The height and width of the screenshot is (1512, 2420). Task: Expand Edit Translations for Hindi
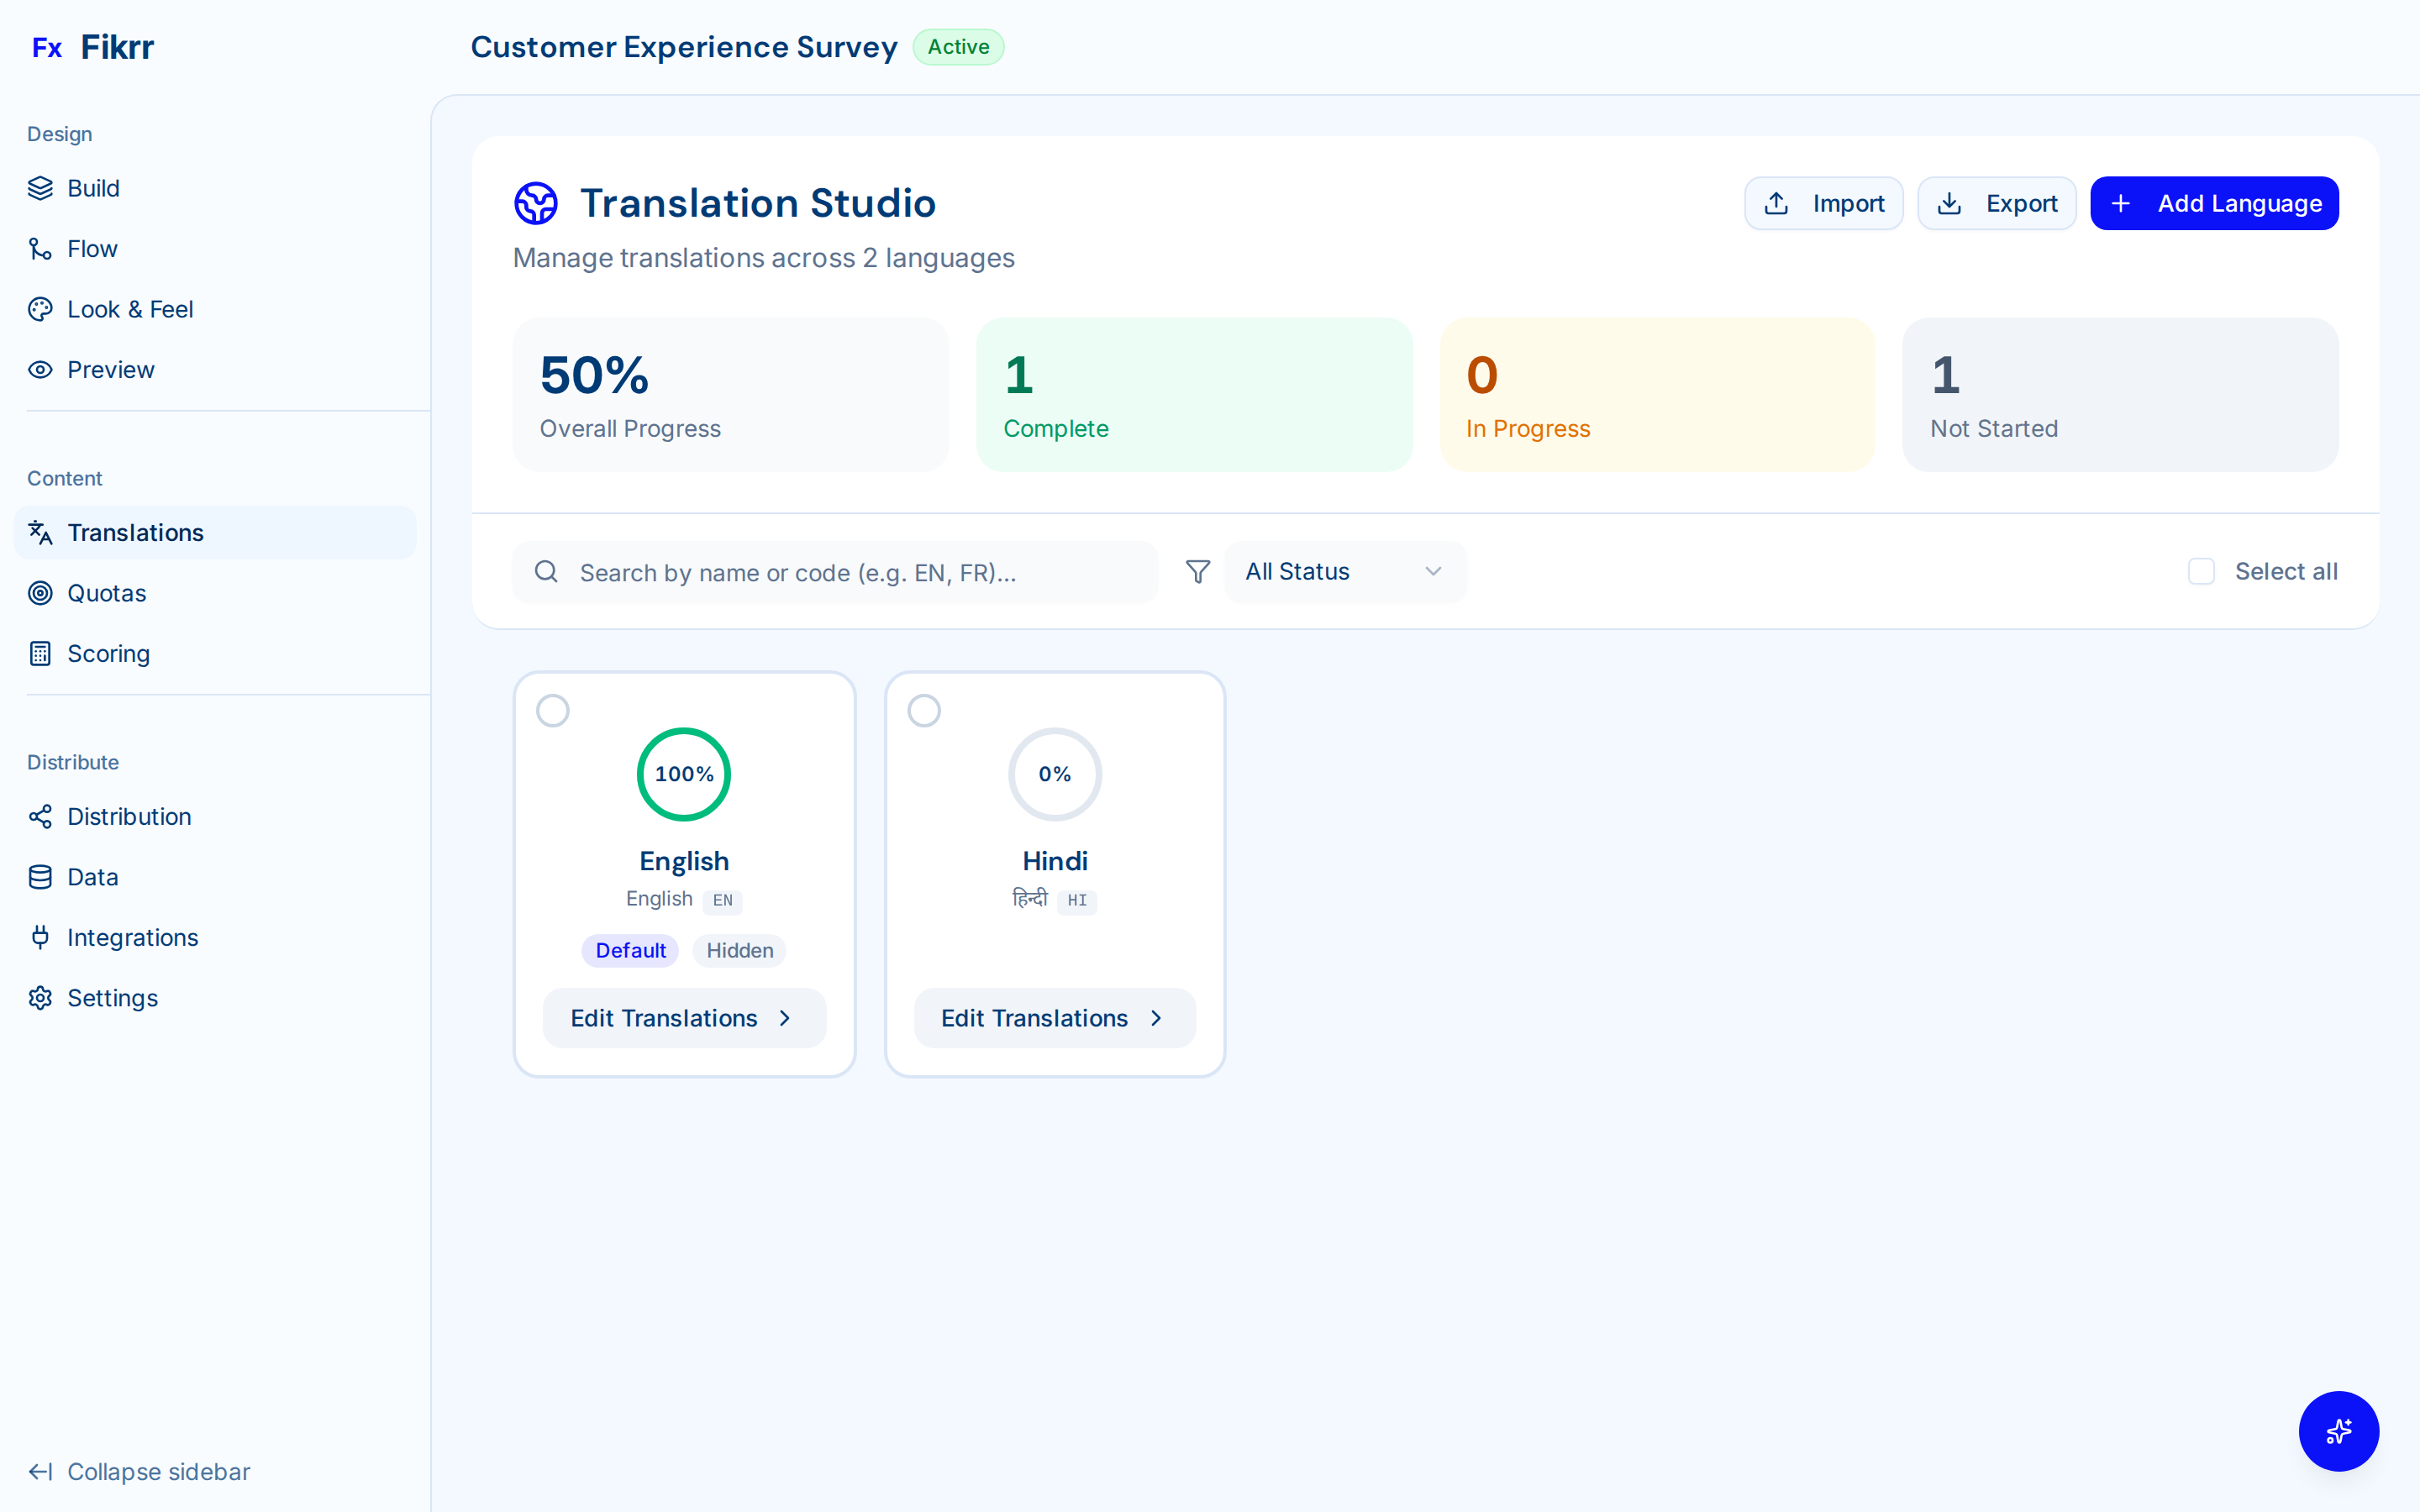point(1054,1017)
